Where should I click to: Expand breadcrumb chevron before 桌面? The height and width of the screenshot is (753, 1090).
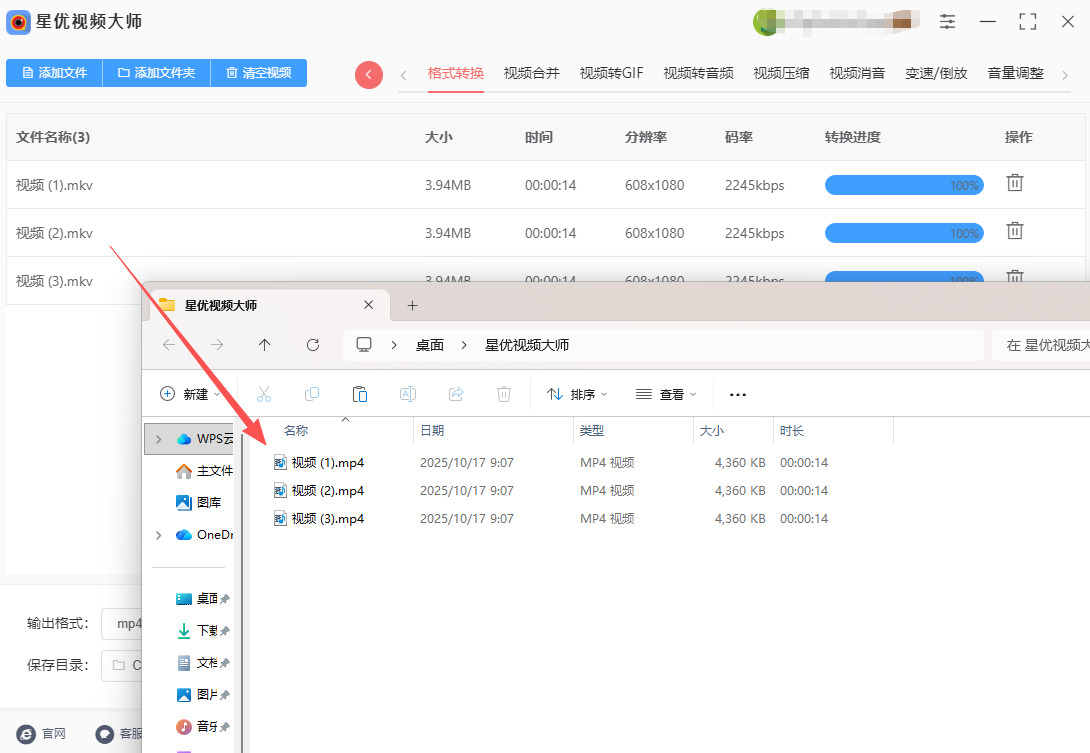[393, 345]
